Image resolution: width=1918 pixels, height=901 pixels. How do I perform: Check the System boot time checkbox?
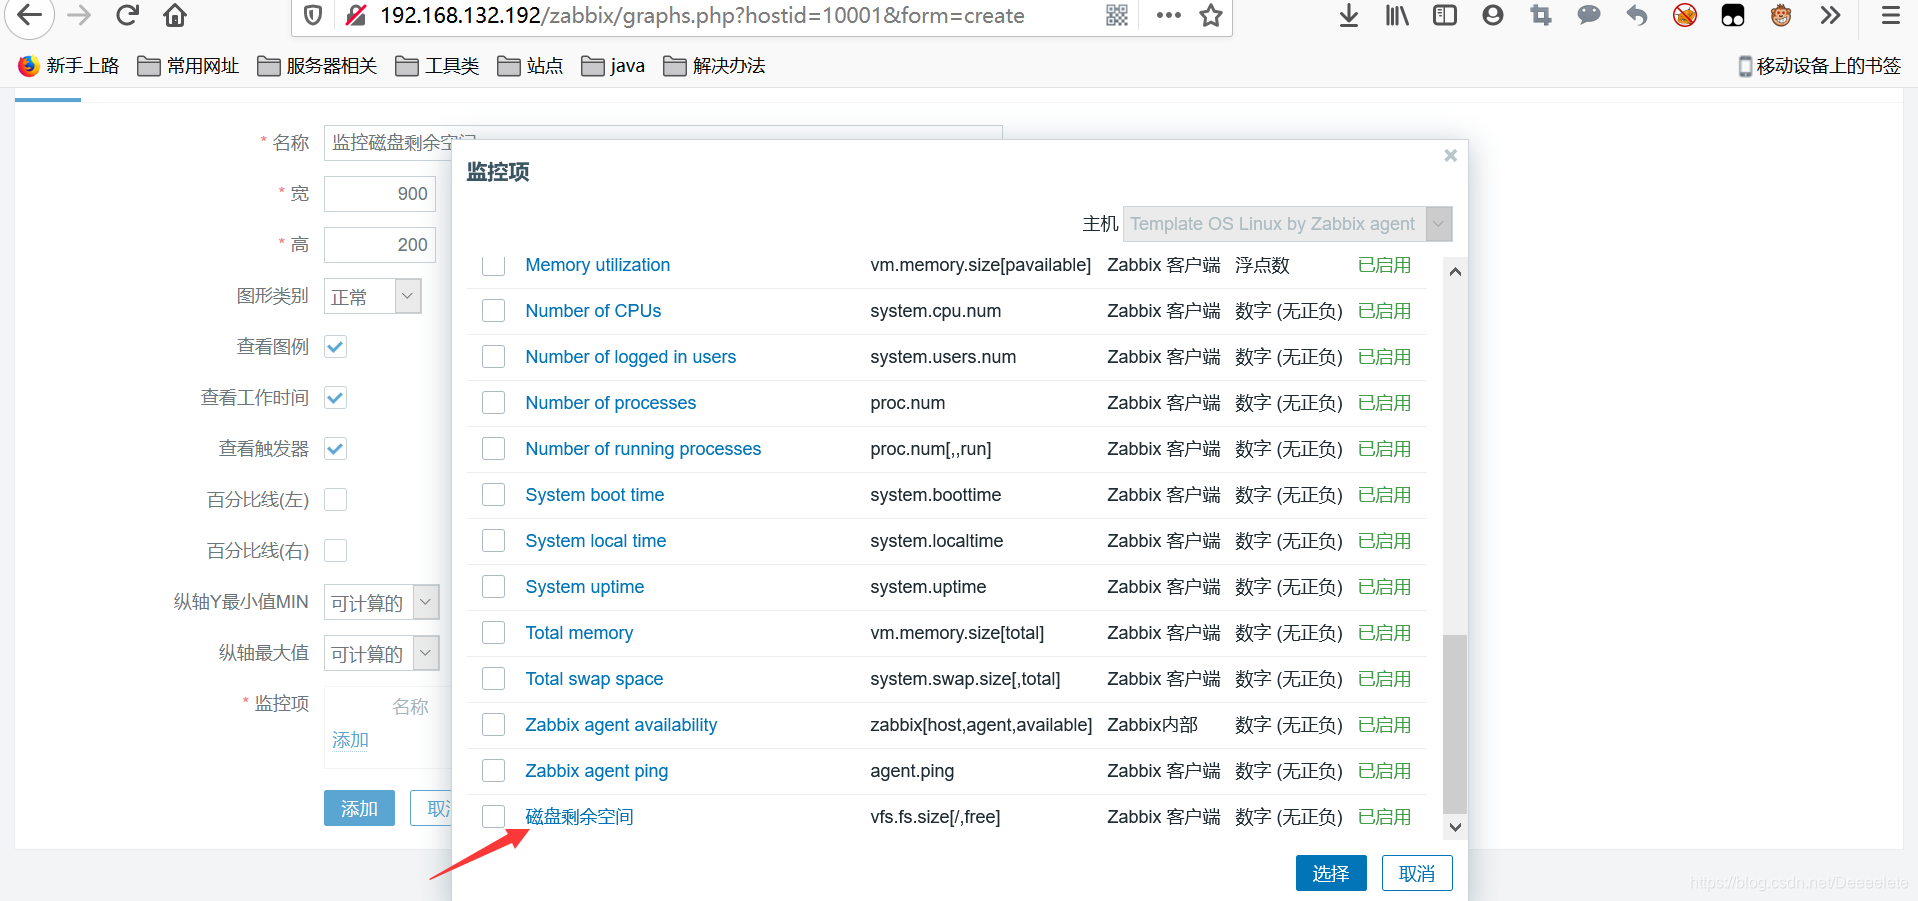pos(493,495)
